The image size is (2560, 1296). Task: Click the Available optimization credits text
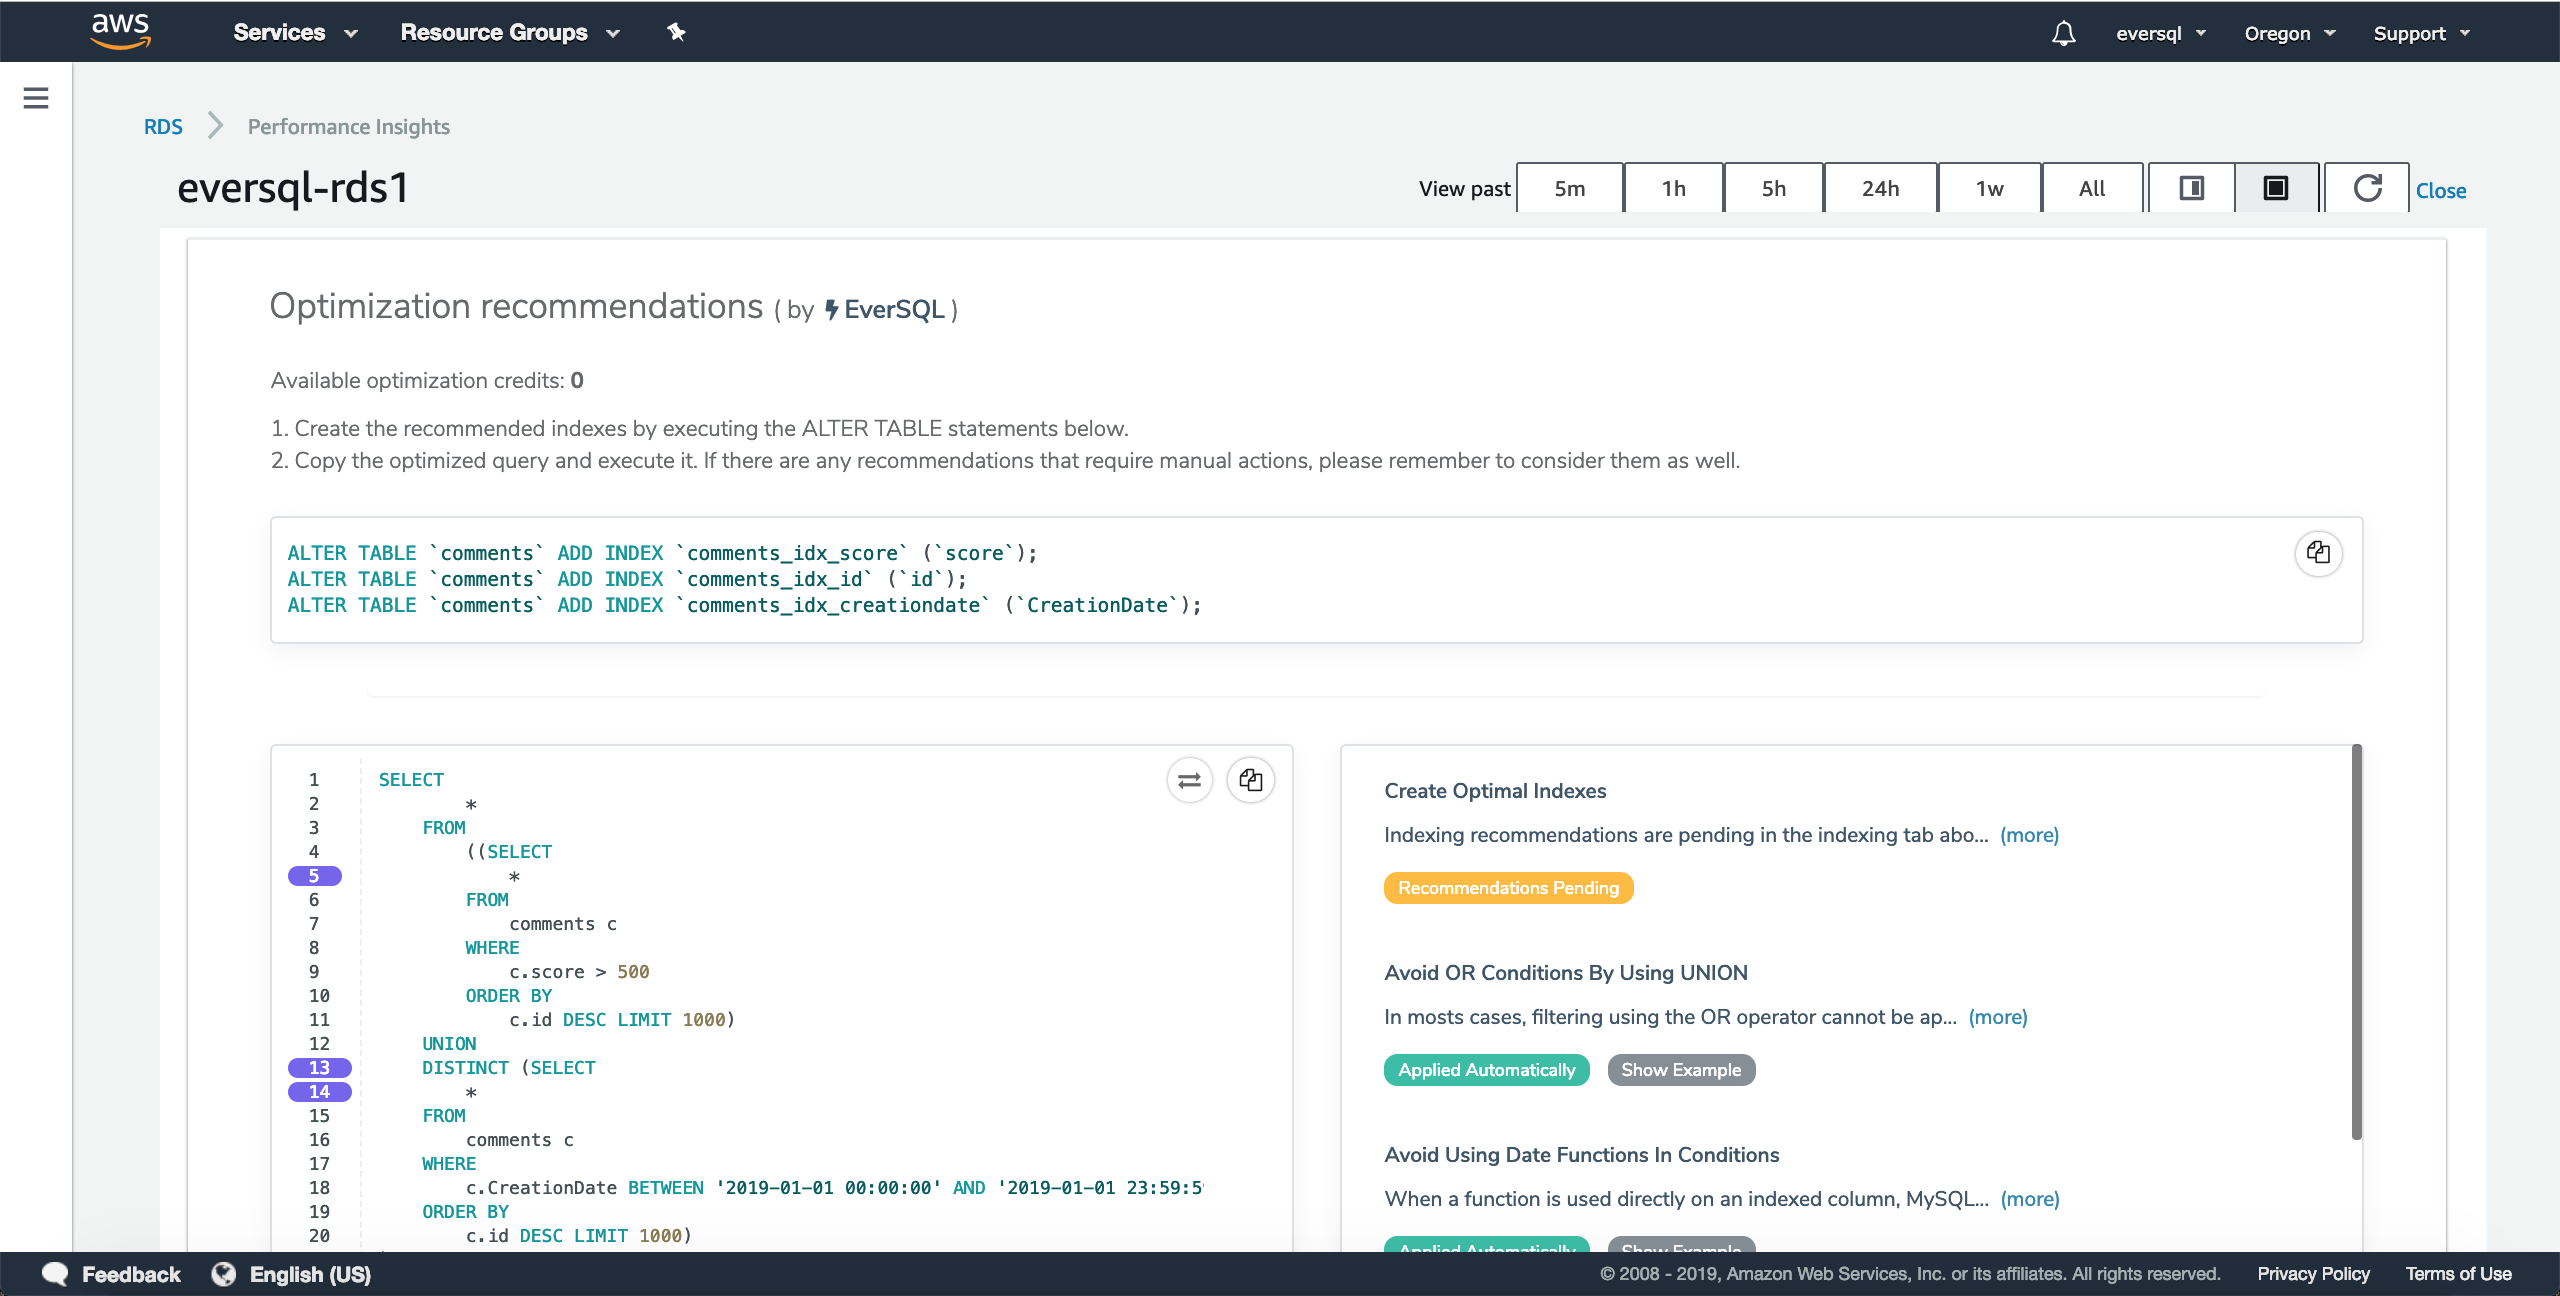(x=427, y=381)
